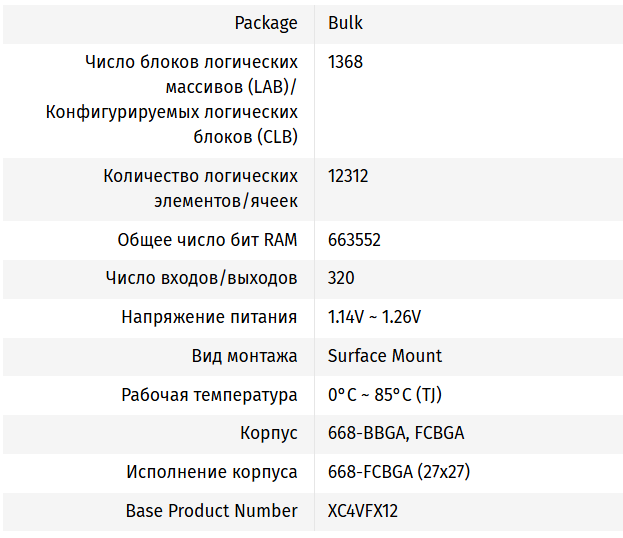Select the voltage value 1.14V ~ 1.26V
Viewport: 623px width, 538px height.
tap(374, 317)
